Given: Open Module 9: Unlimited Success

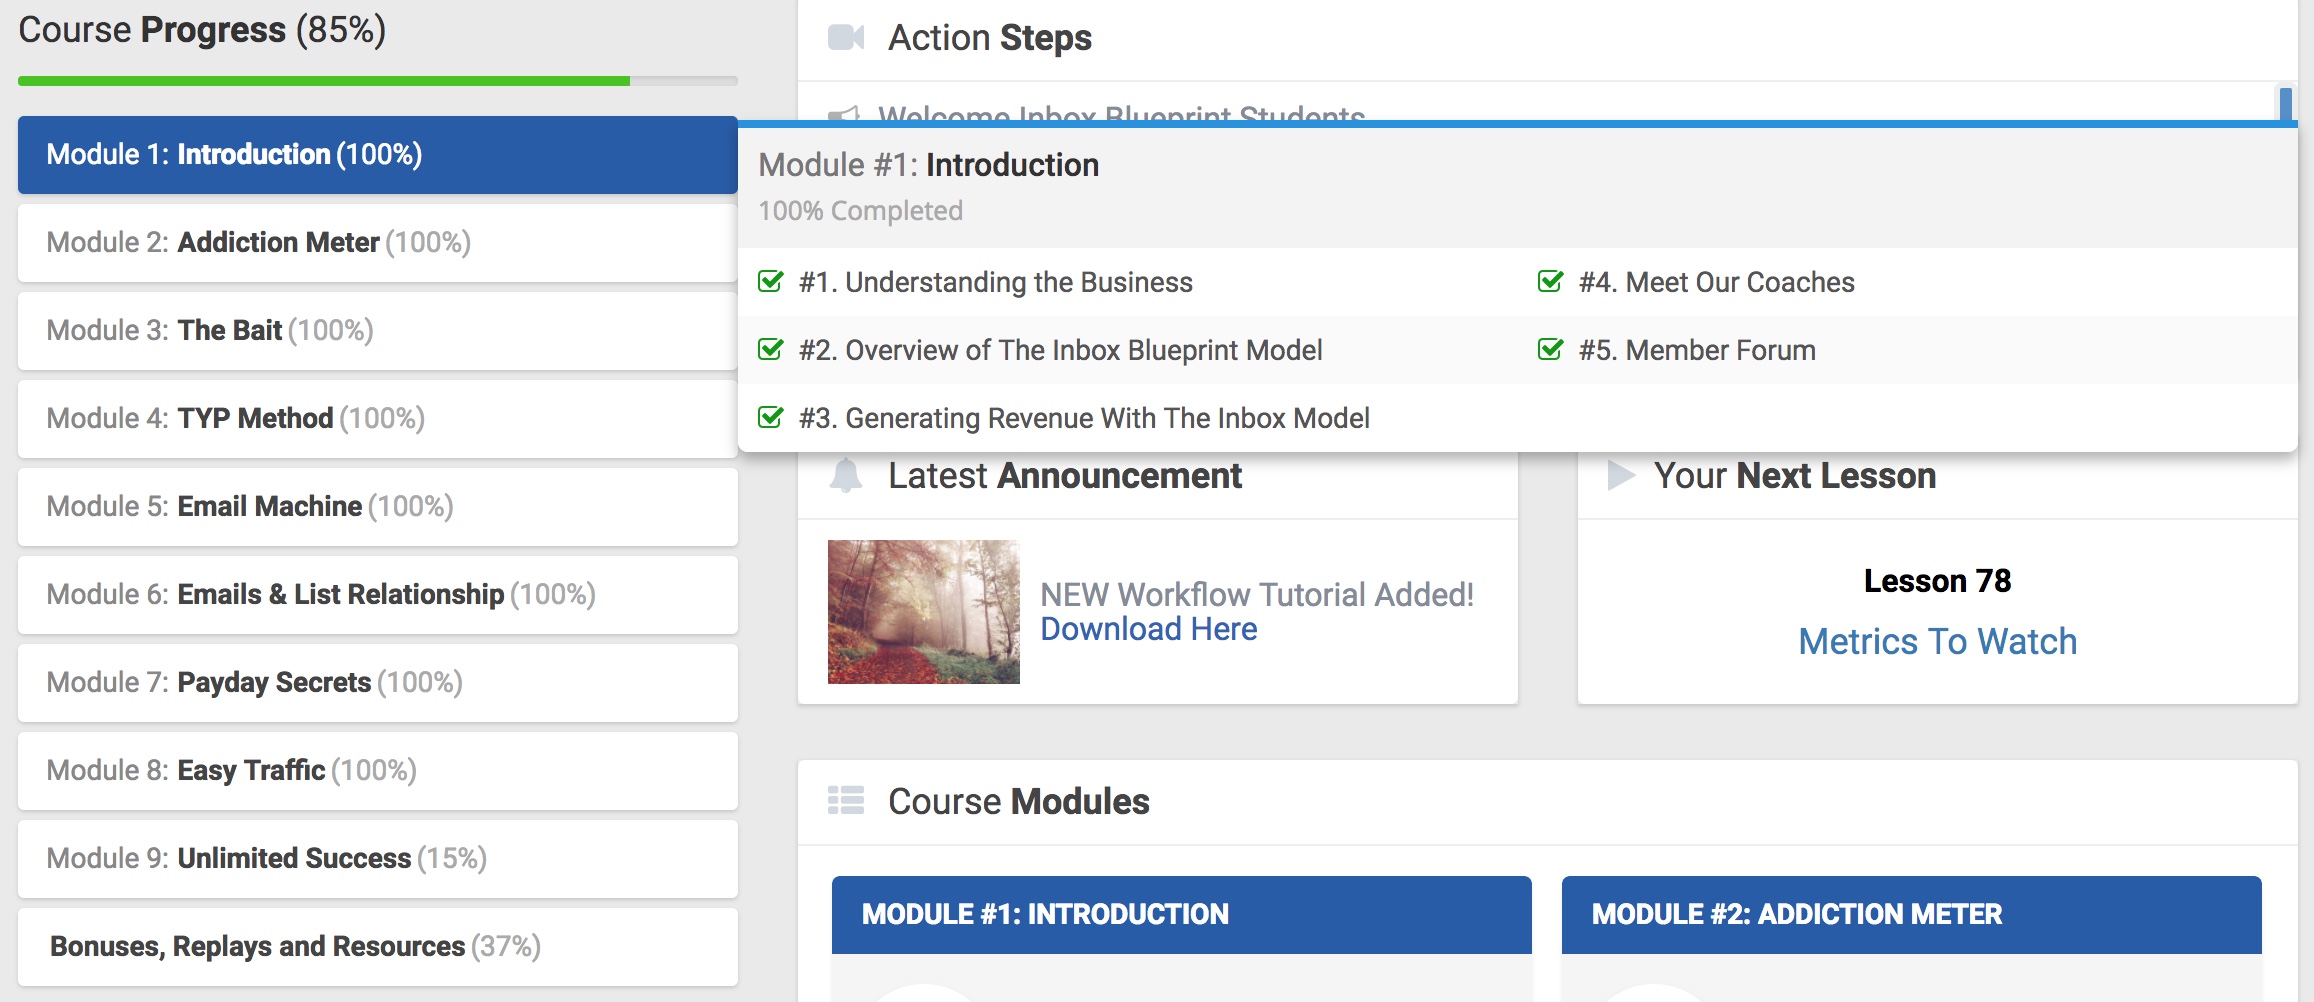Looking at the screenshot, I should [x=378, y=859].
